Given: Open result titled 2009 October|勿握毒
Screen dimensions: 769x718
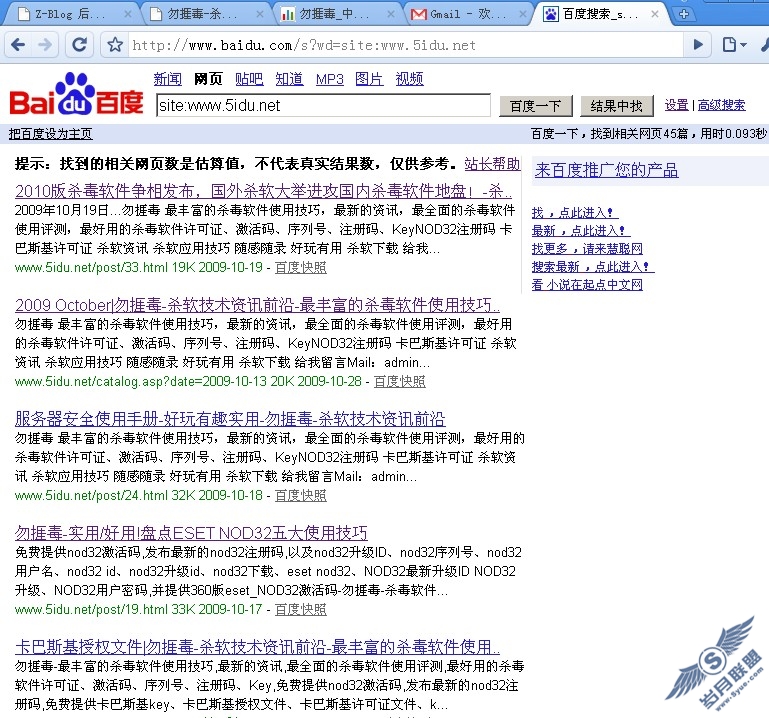Looking at the screenshot, I should (x=257, y=305).
